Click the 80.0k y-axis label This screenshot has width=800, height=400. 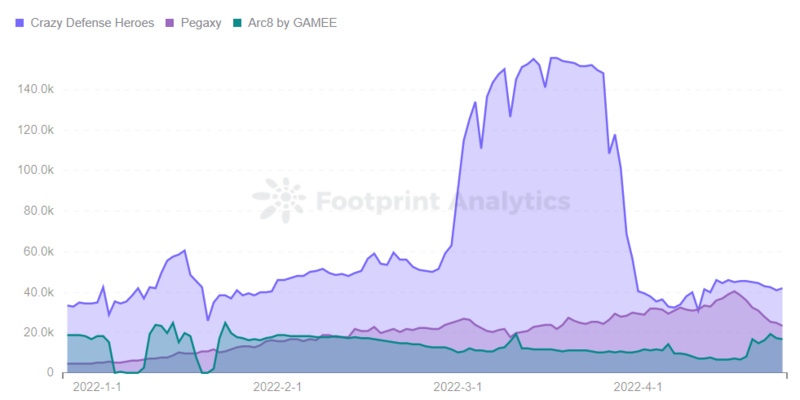(38, 211)
